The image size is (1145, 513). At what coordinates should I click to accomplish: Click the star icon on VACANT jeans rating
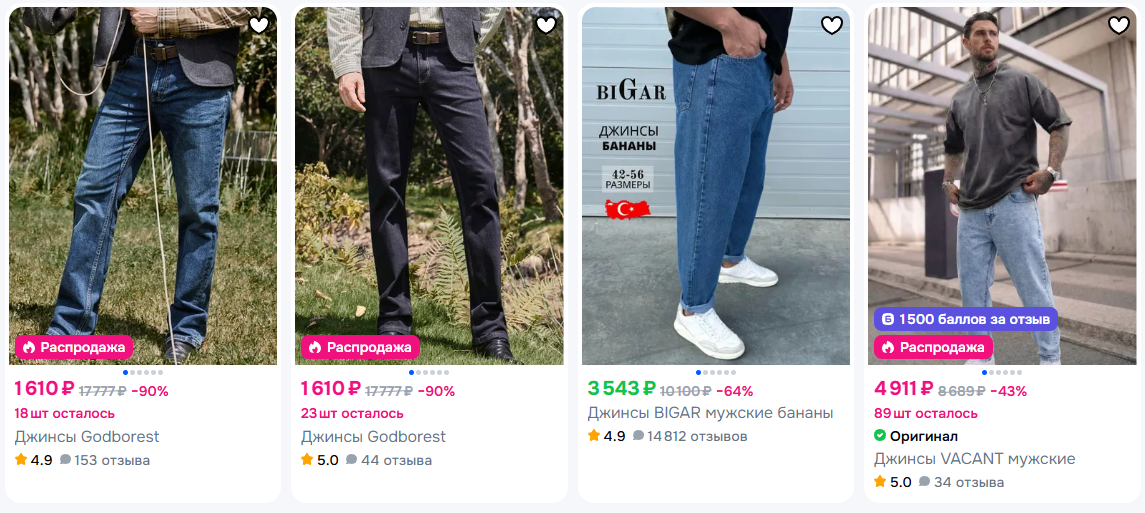coord(880,482)
